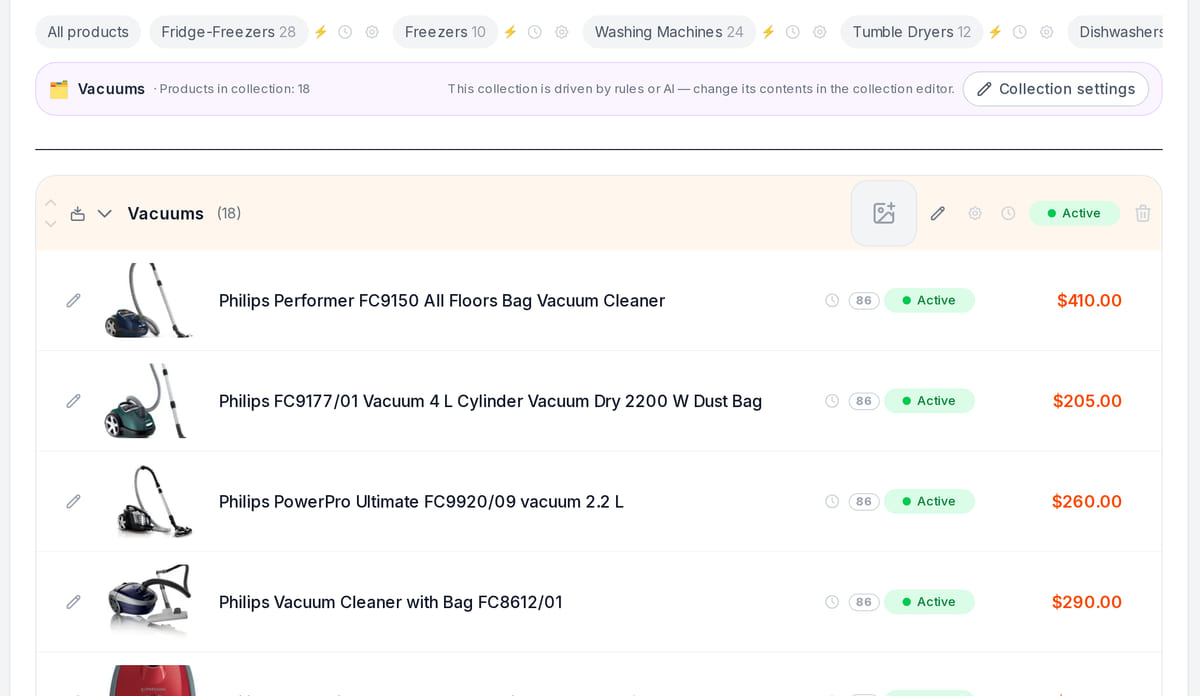Click the (18) count beside Vacuums heading

pos(229,213)
